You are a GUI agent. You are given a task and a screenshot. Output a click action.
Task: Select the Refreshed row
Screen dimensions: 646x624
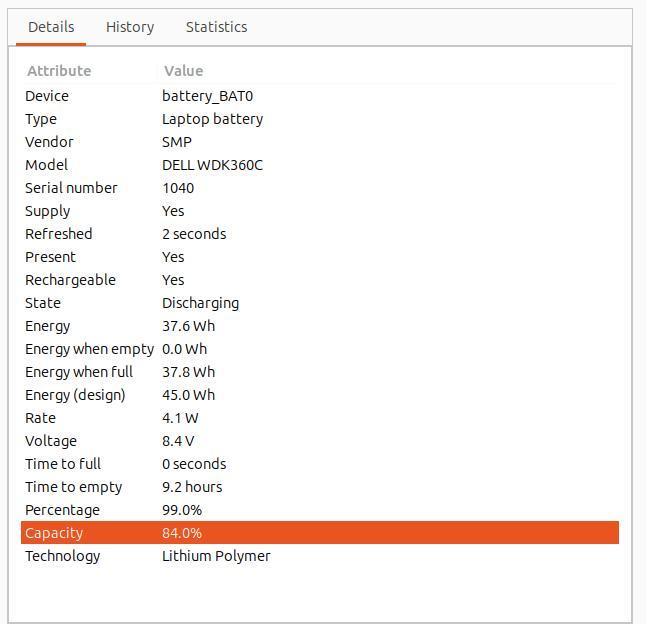coord(320,234)
